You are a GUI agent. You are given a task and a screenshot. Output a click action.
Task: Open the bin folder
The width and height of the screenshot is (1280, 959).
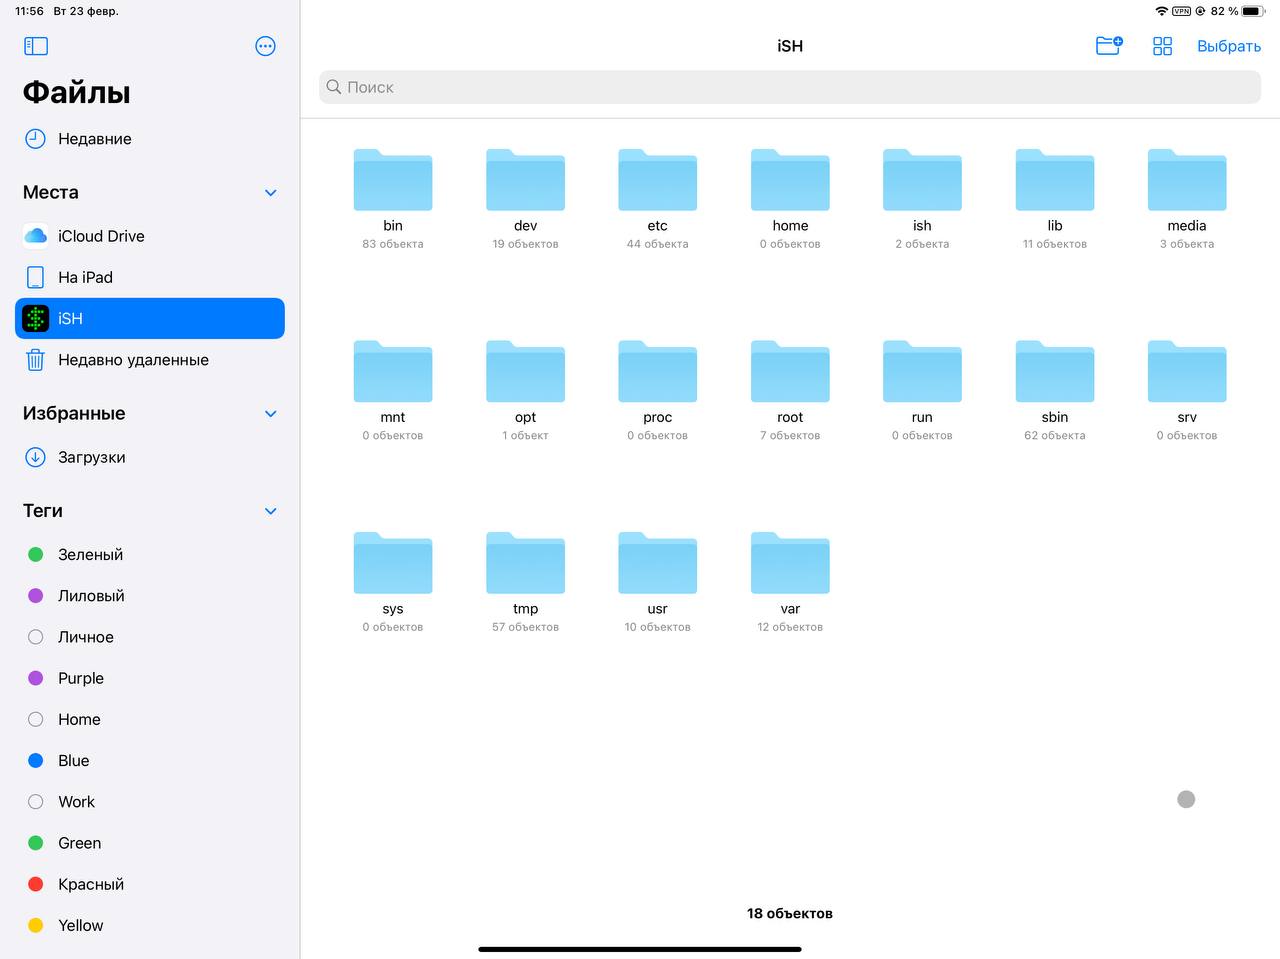(x=393, y=180)
